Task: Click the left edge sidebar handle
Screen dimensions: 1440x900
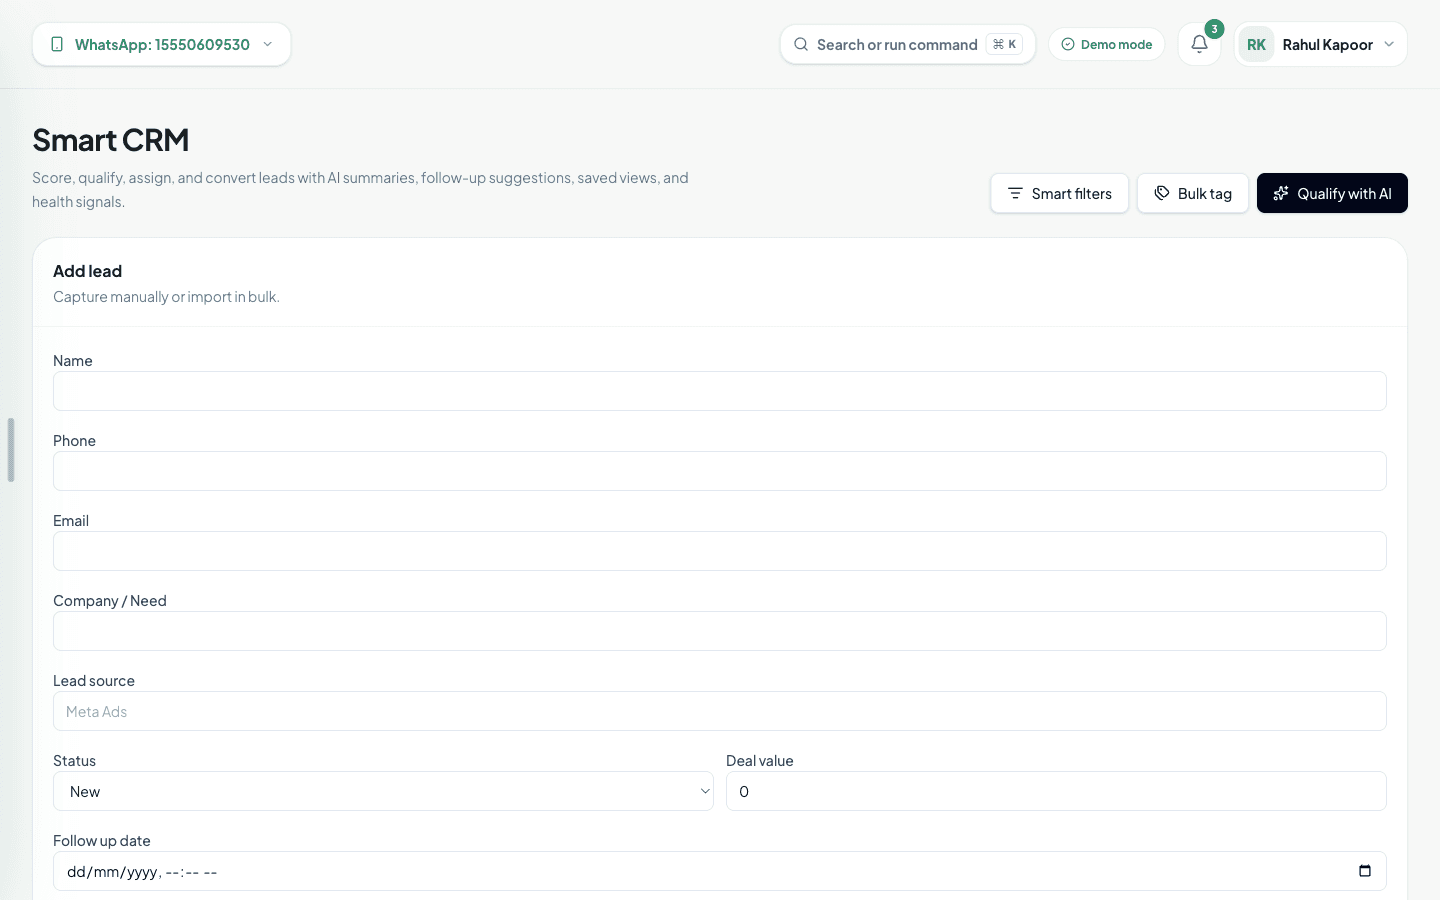Action: [x=11, y=450]
